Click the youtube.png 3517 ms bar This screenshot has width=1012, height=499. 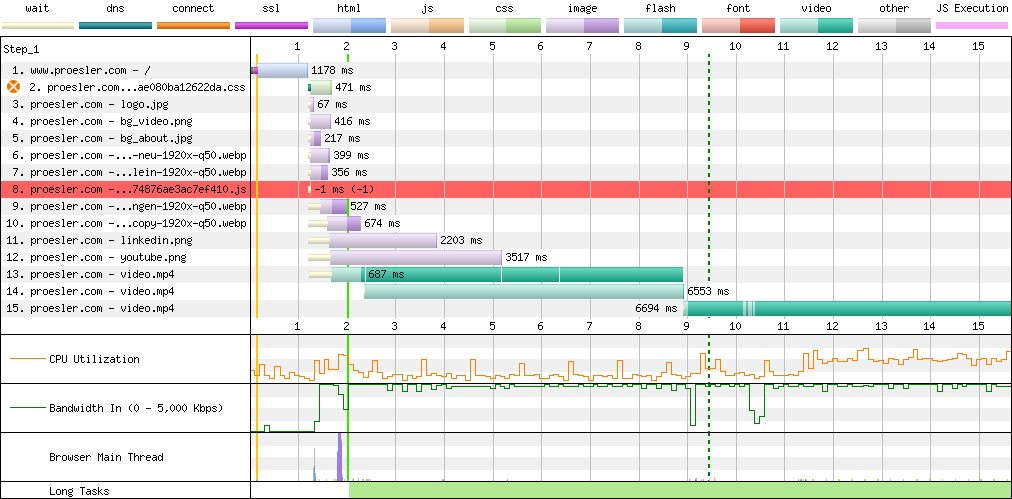point(416,258)
